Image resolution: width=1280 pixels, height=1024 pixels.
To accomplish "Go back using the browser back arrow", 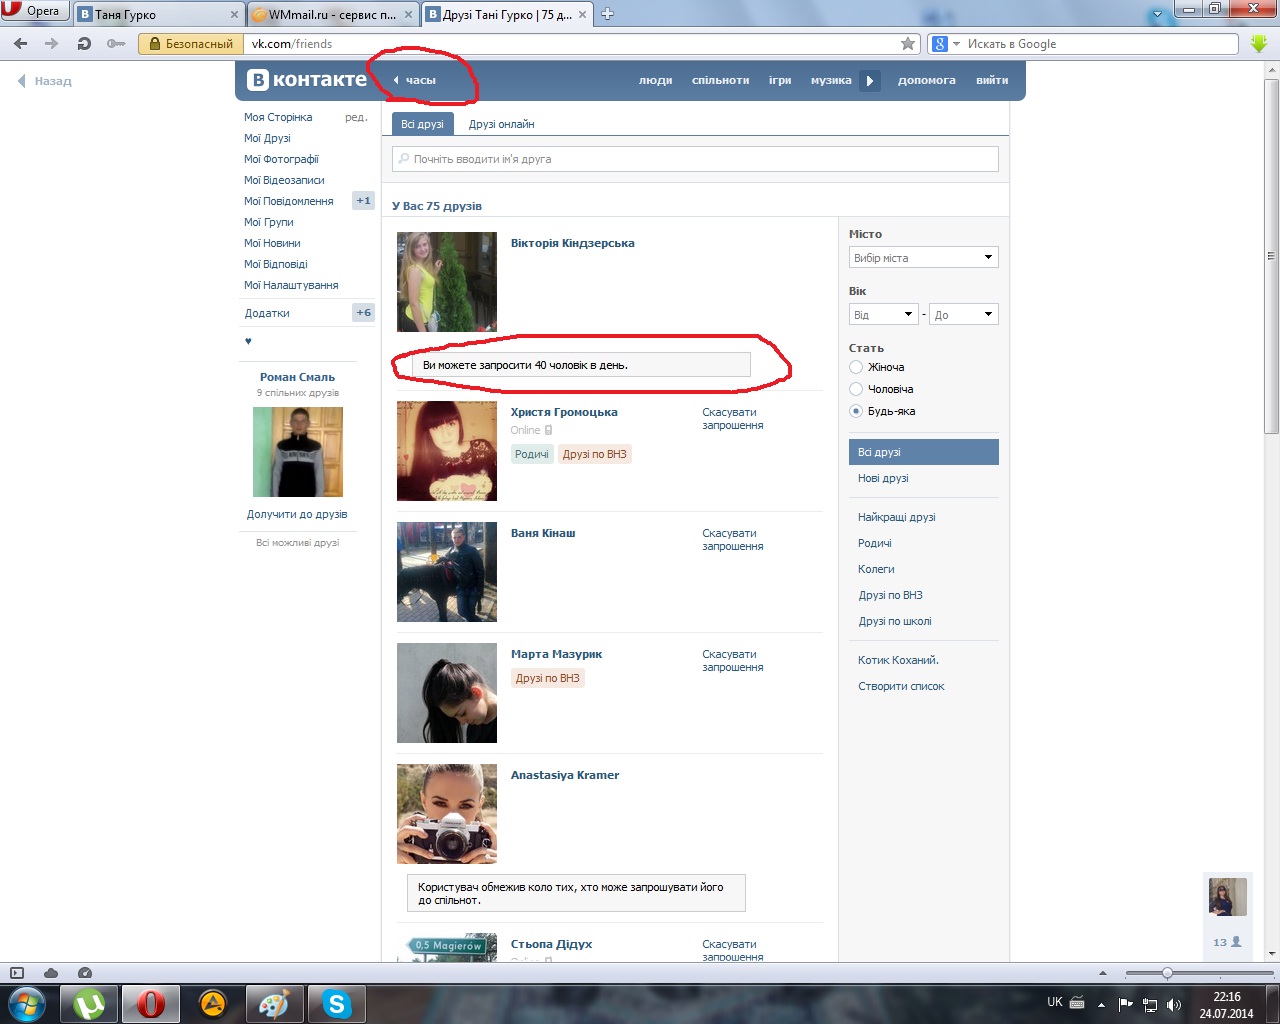I will click(x=21, y=44).
